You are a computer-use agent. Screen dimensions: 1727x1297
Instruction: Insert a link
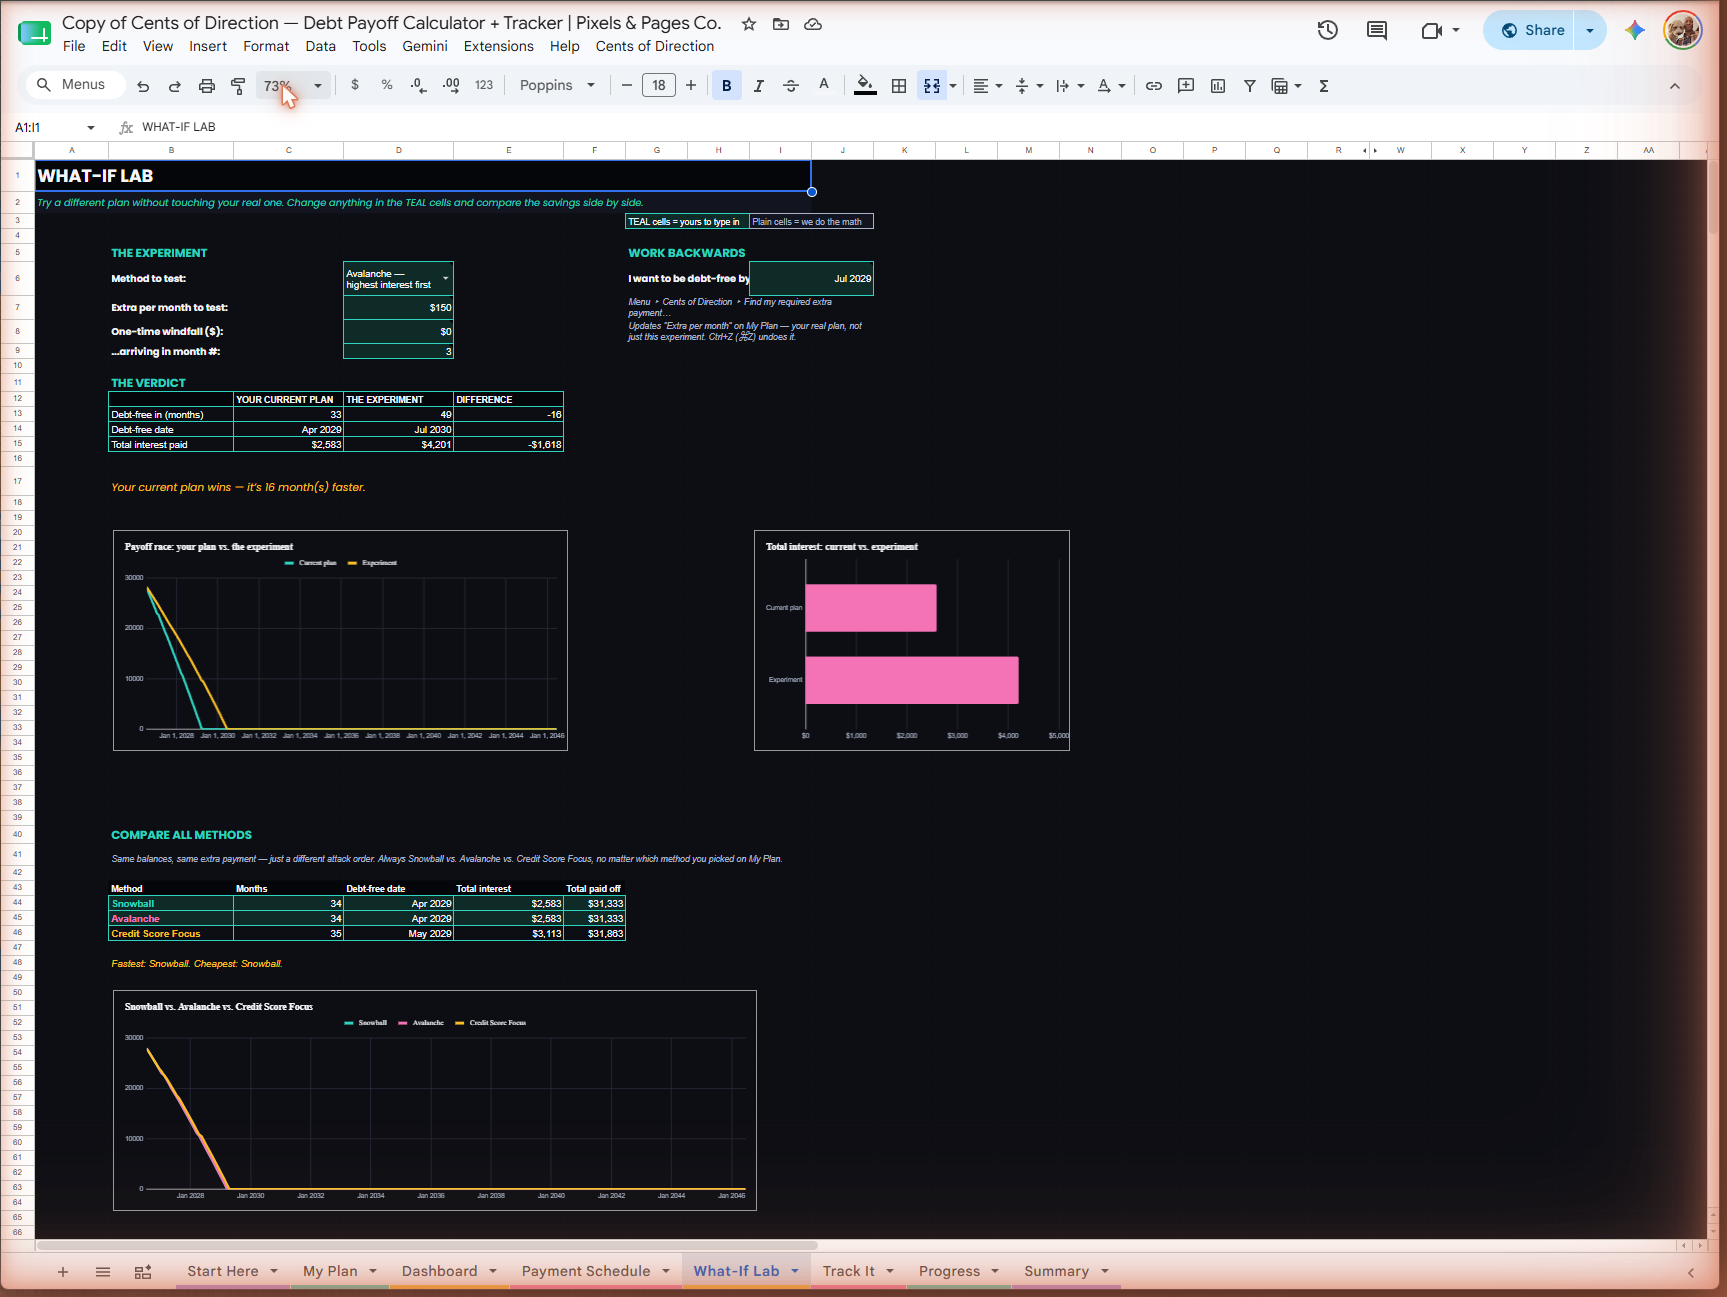pyautogui.click(x=1154, y=86)
